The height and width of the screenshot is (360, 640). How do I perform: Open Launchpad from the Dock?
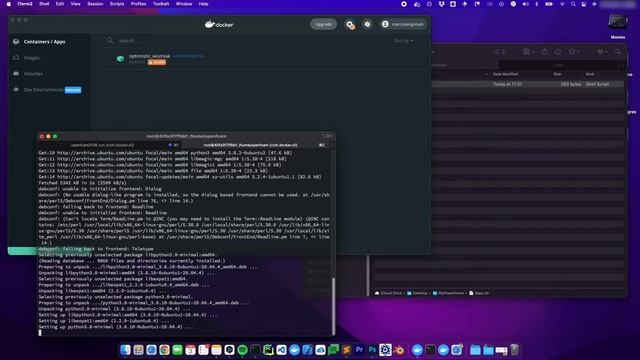(138, 350)
